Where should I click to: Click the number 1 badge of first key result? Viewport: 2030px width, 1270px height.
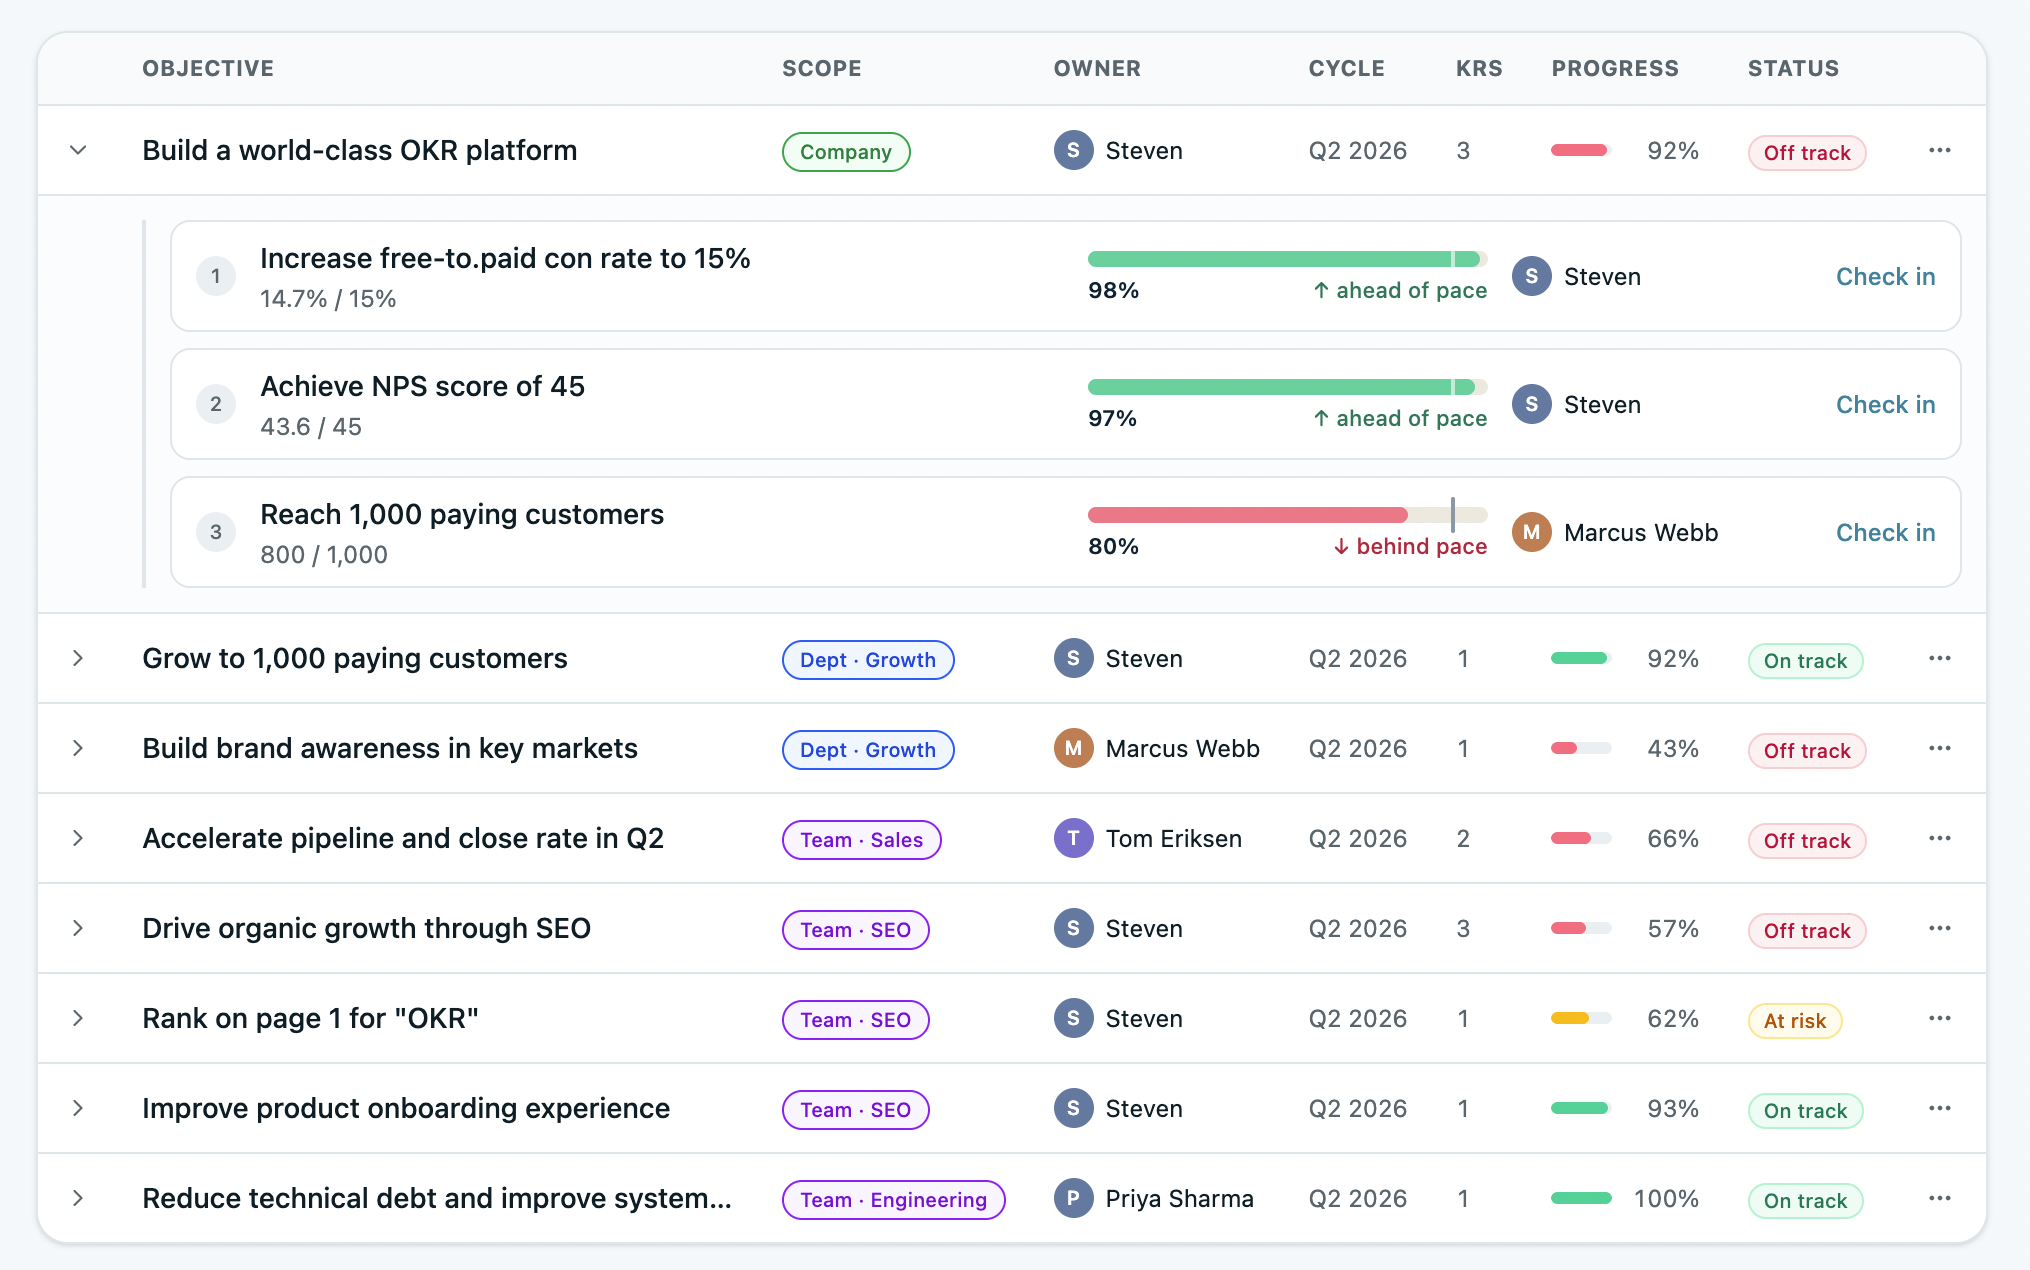[x=216, y=277]
